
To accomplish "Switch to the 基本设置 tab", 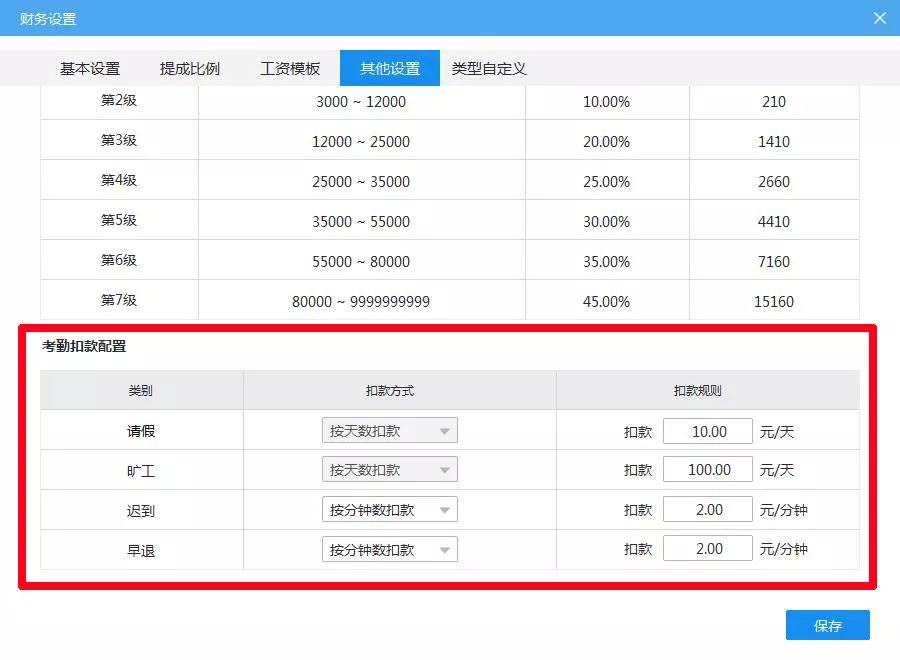I will [x=93, y=68].
